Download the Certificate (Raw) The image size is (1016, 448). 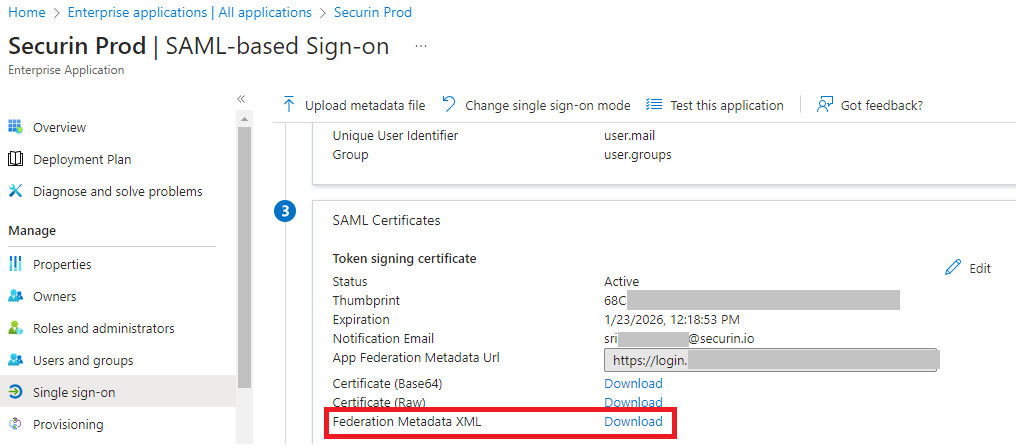pyautogui.click(x=633, y=402)
